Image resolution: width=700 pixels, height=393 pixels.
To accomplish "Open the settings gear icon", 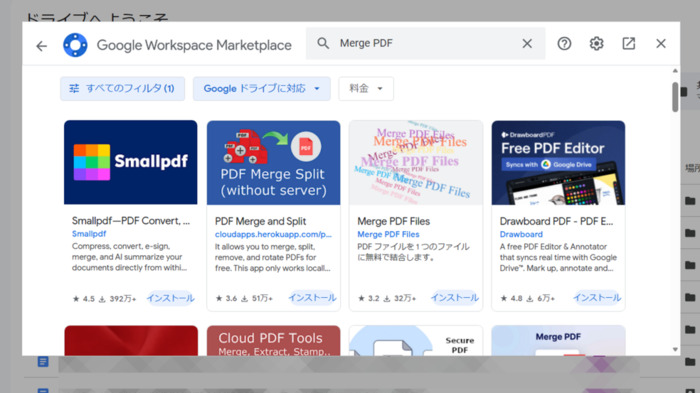I will 596,43.
